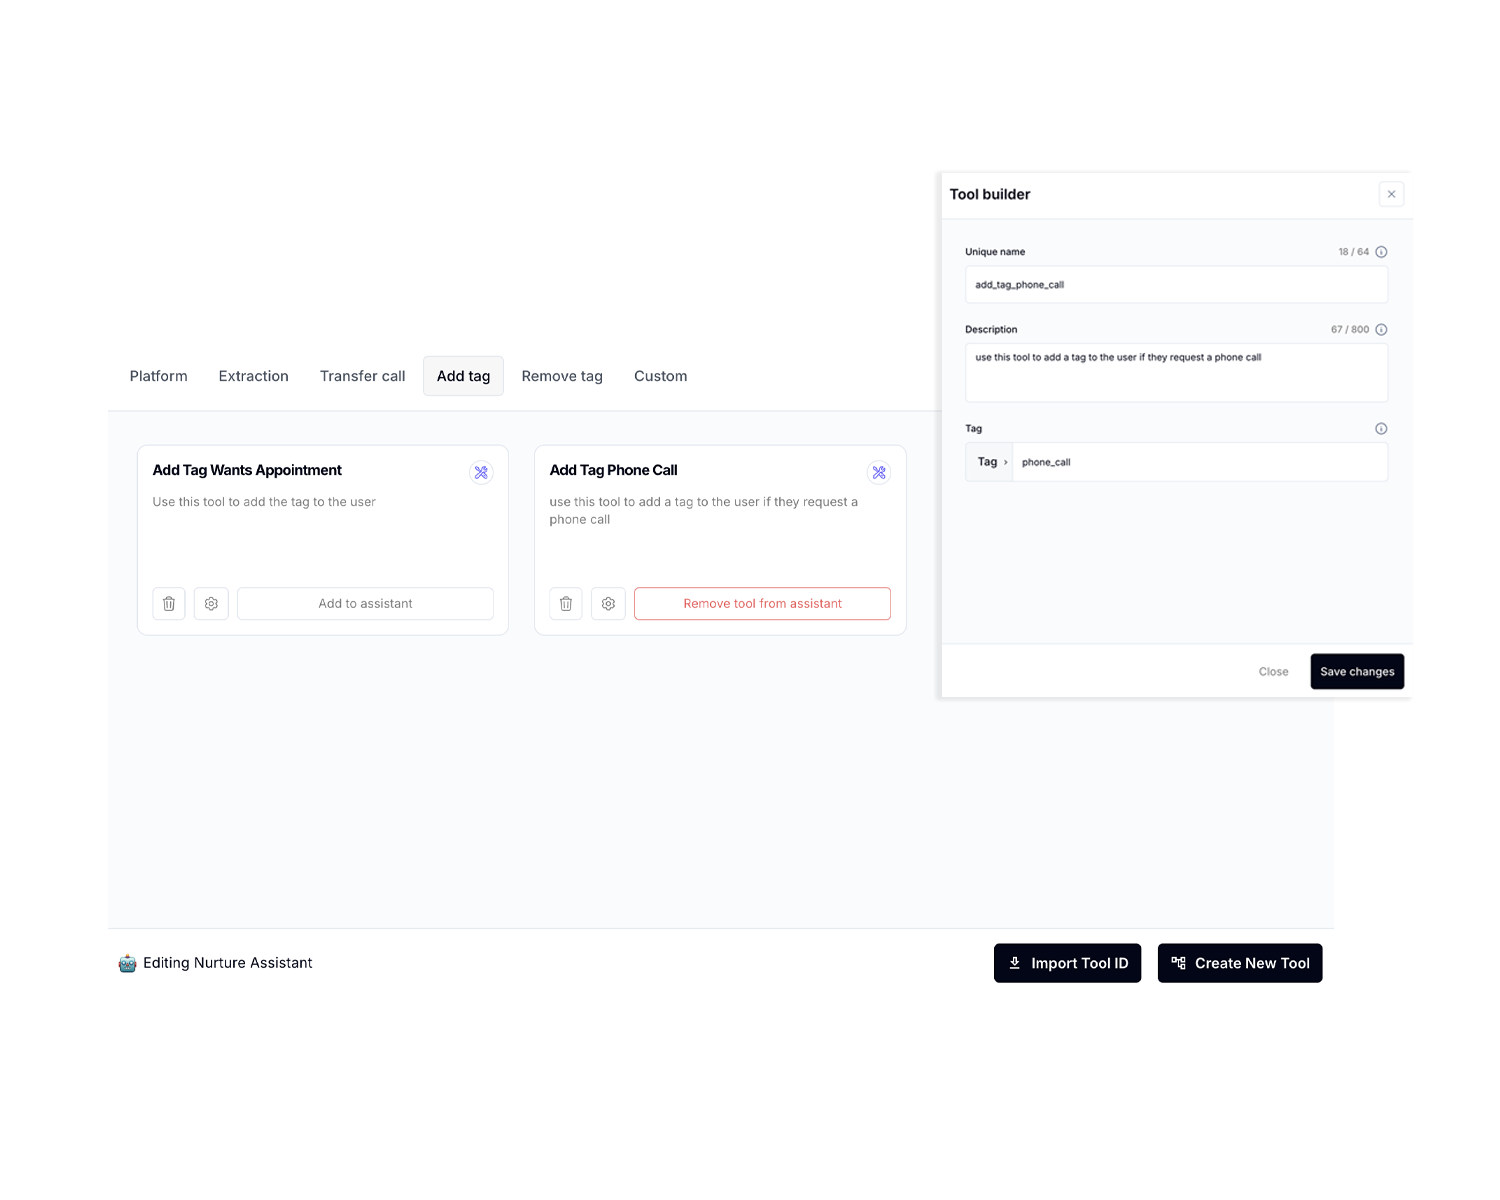Click the Close text button
Image resolution: width=1500 pixels, height=1200 pixels.
(1273, 672)
